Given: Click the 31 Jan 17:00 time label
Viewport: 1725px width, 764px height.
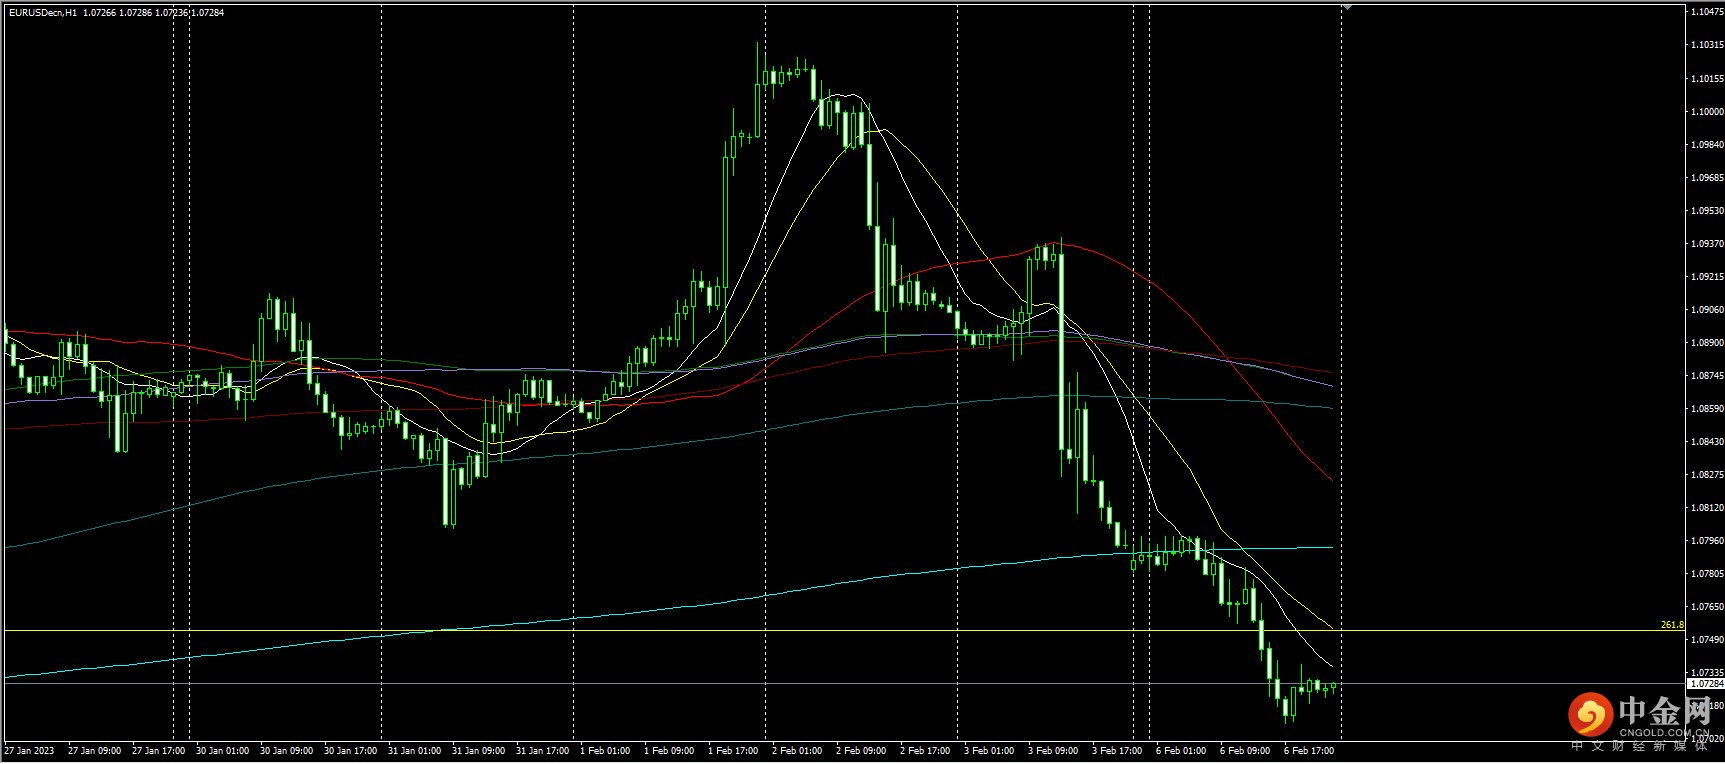Looking at the screenshot, I should (542, 751).
